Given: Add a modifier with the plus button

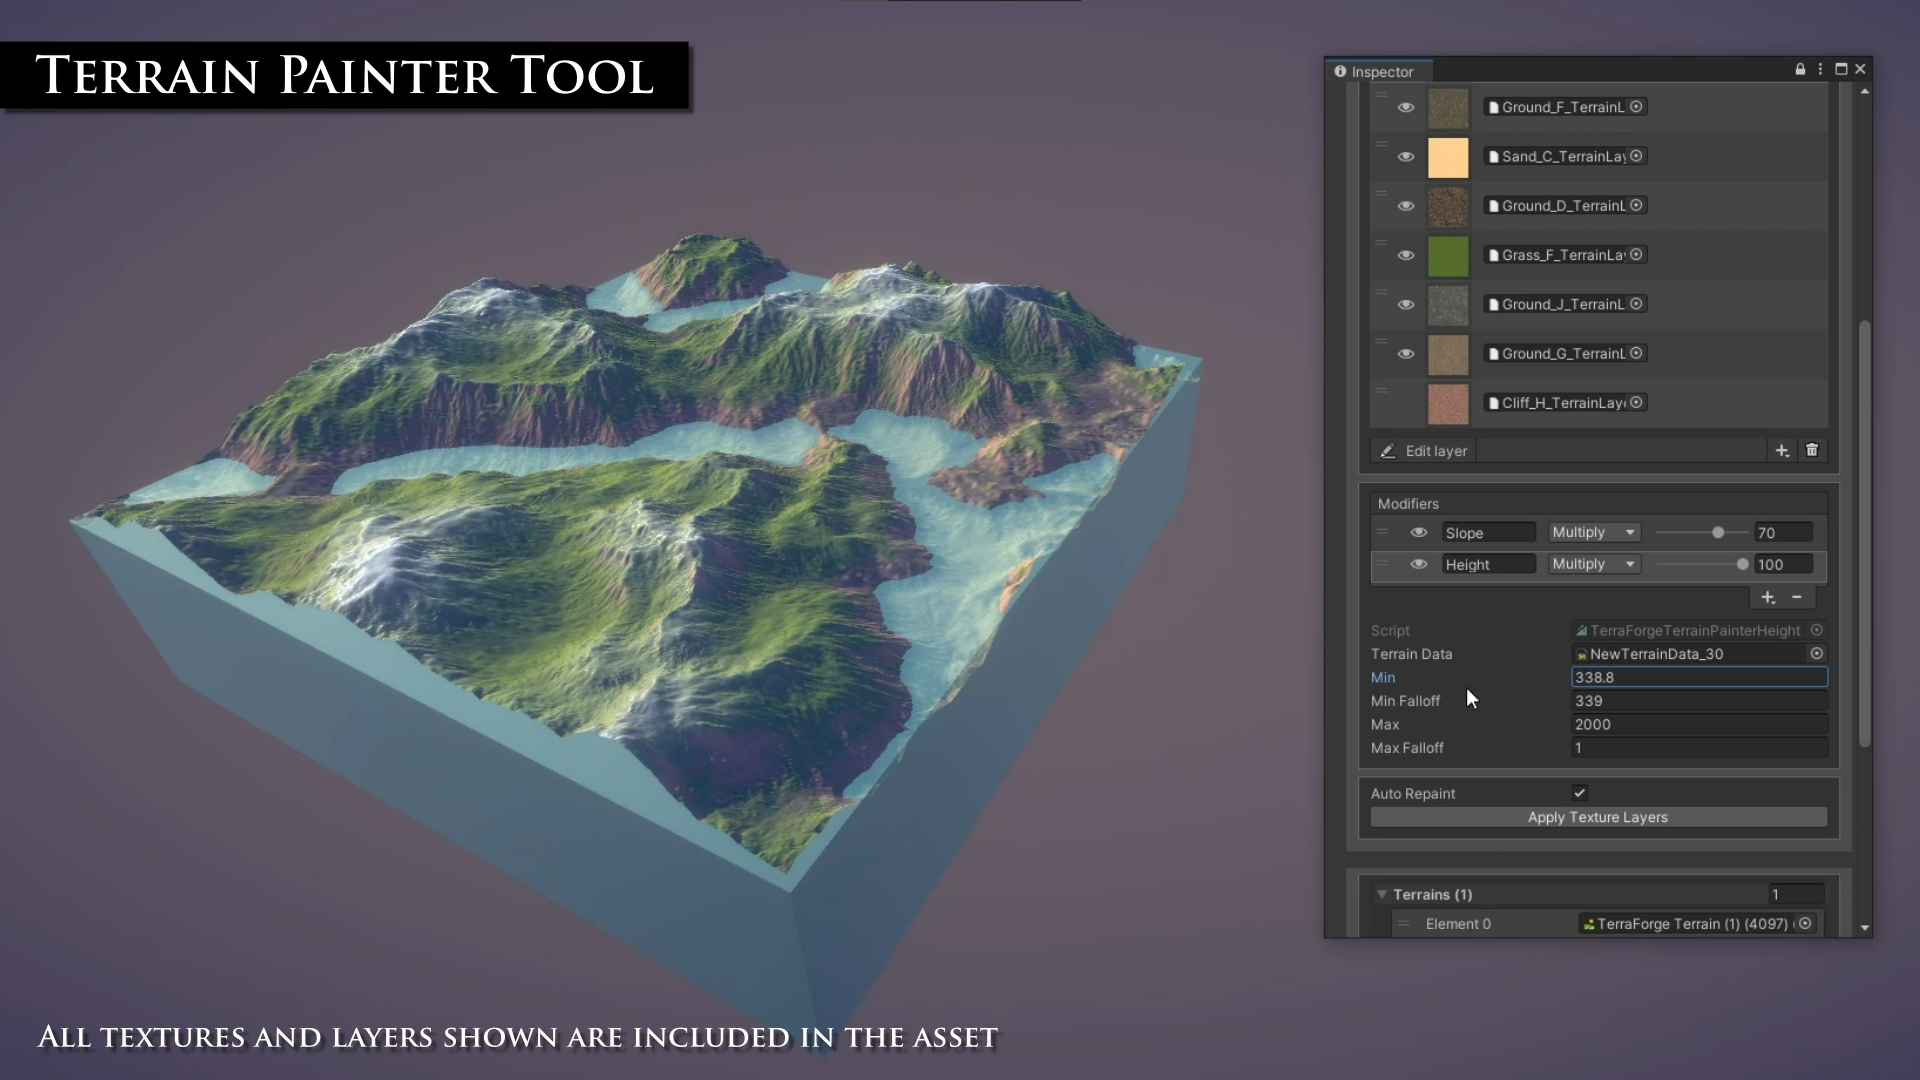Looking at the screenshot, I should click(1768, 597).
